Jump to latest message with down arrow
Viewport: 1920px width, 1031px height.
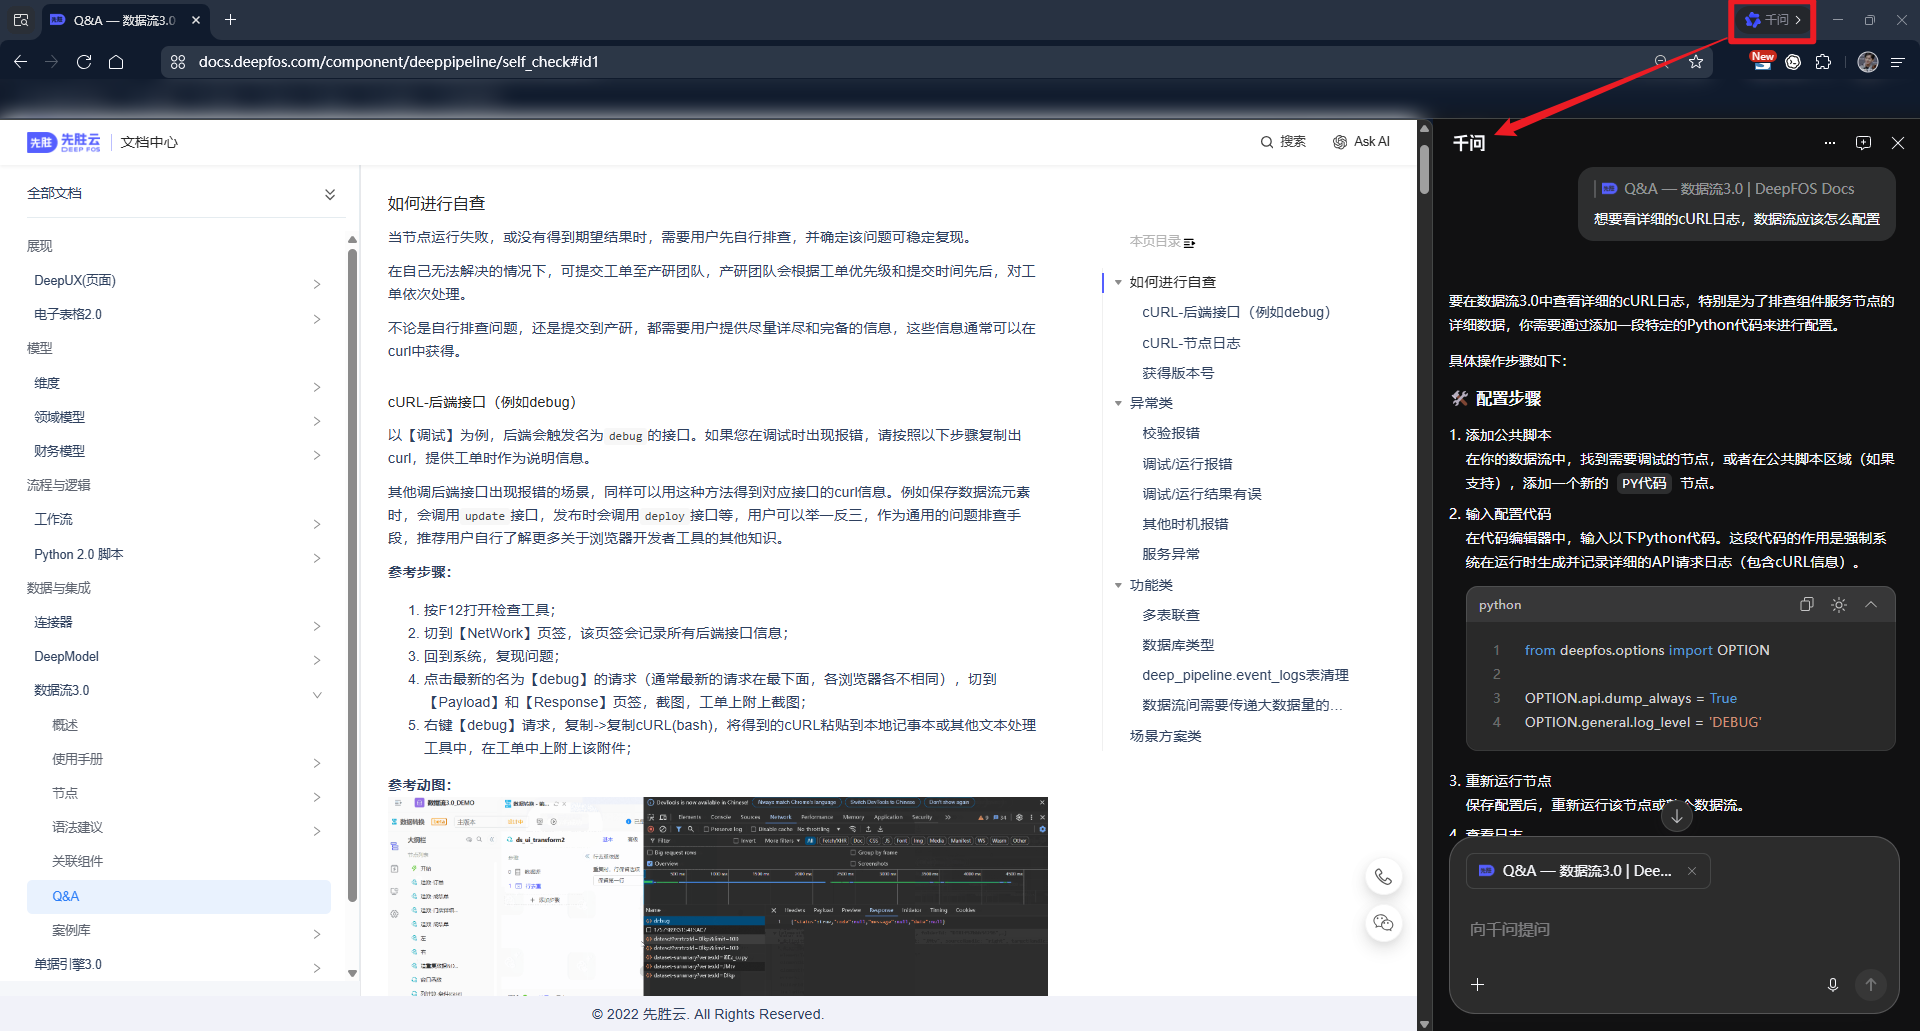(1677, 816)
